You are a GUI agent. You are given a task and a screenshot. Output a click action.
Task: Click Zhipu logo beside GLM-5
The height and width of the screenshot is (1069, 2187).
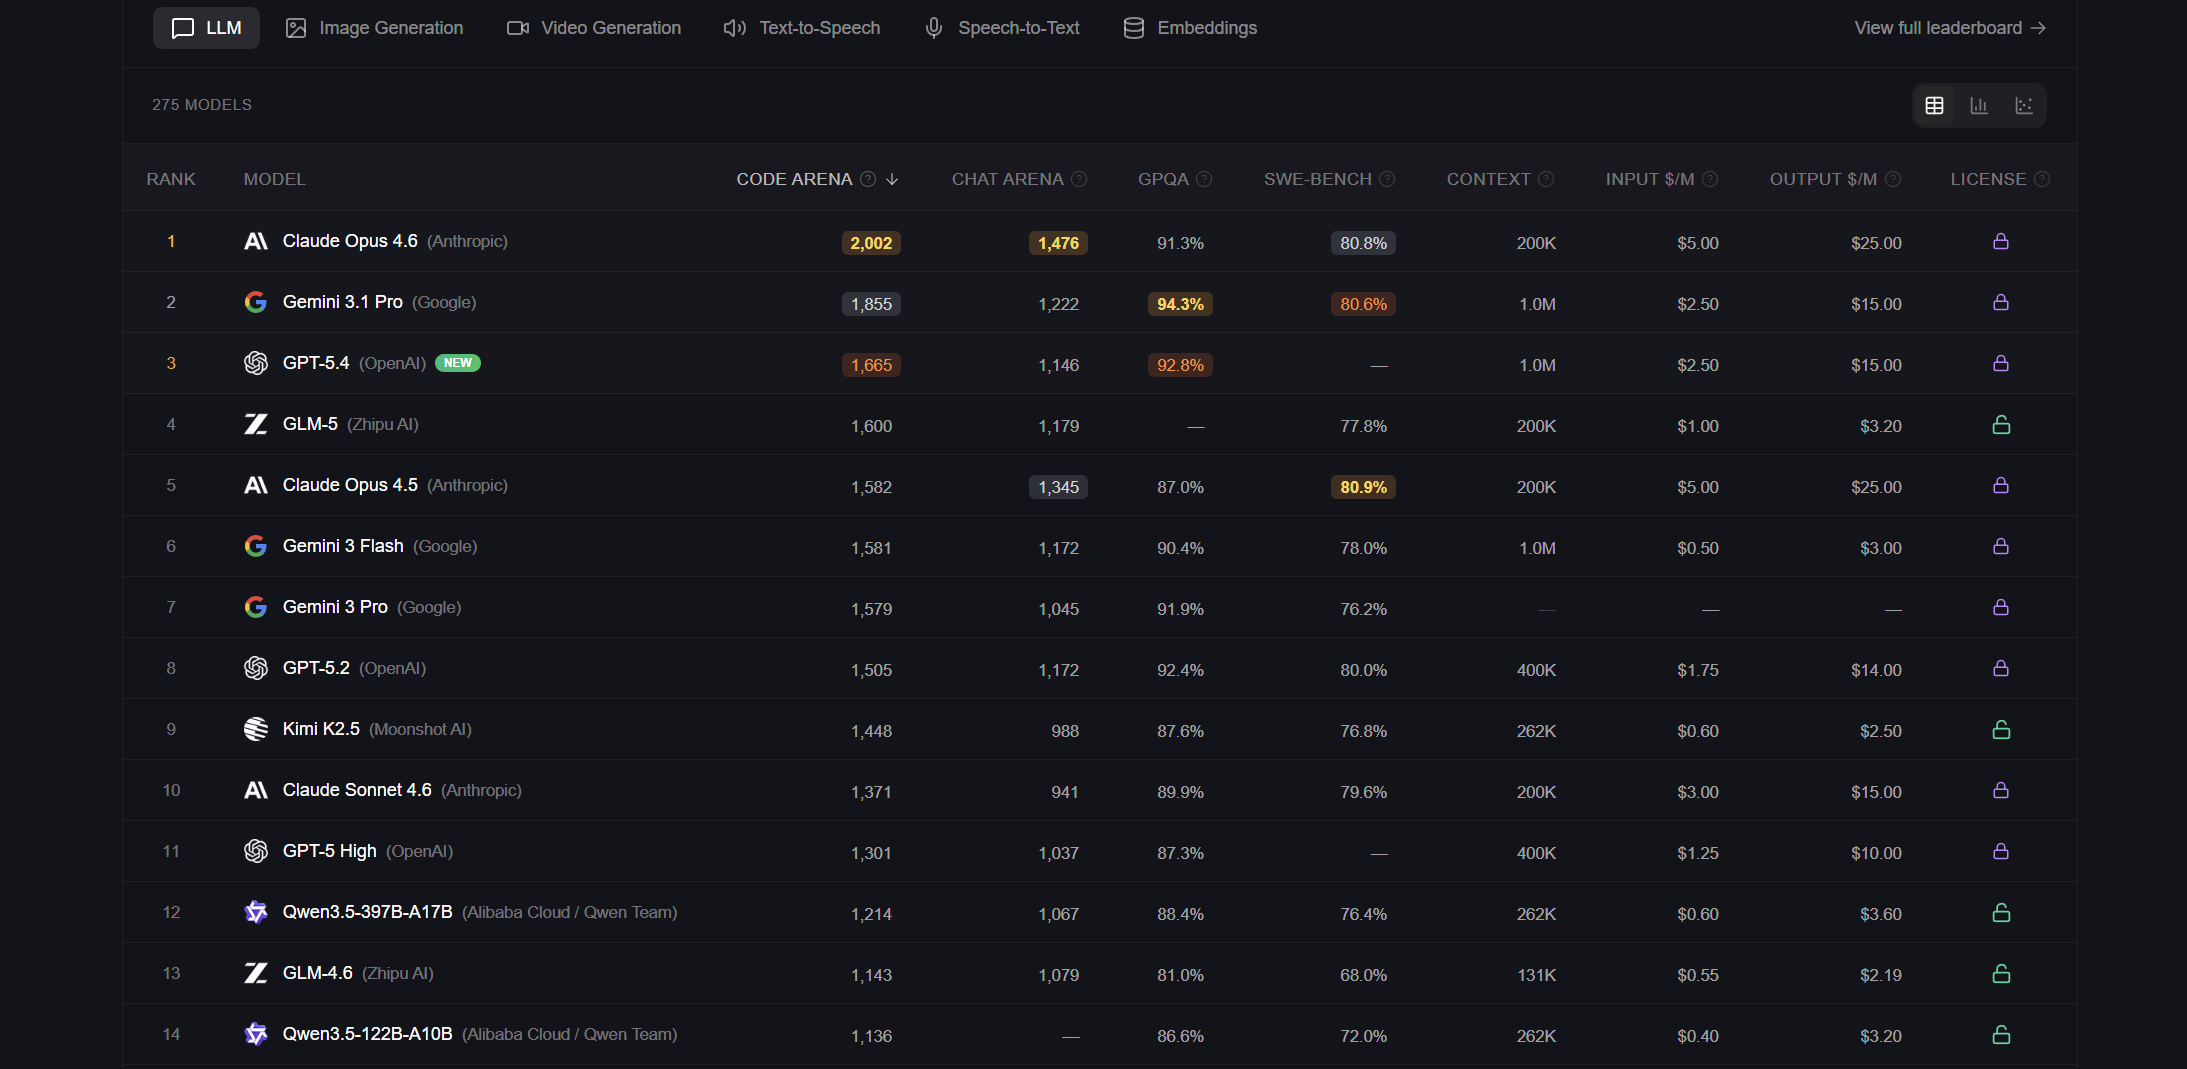click(x=256, y=424)
